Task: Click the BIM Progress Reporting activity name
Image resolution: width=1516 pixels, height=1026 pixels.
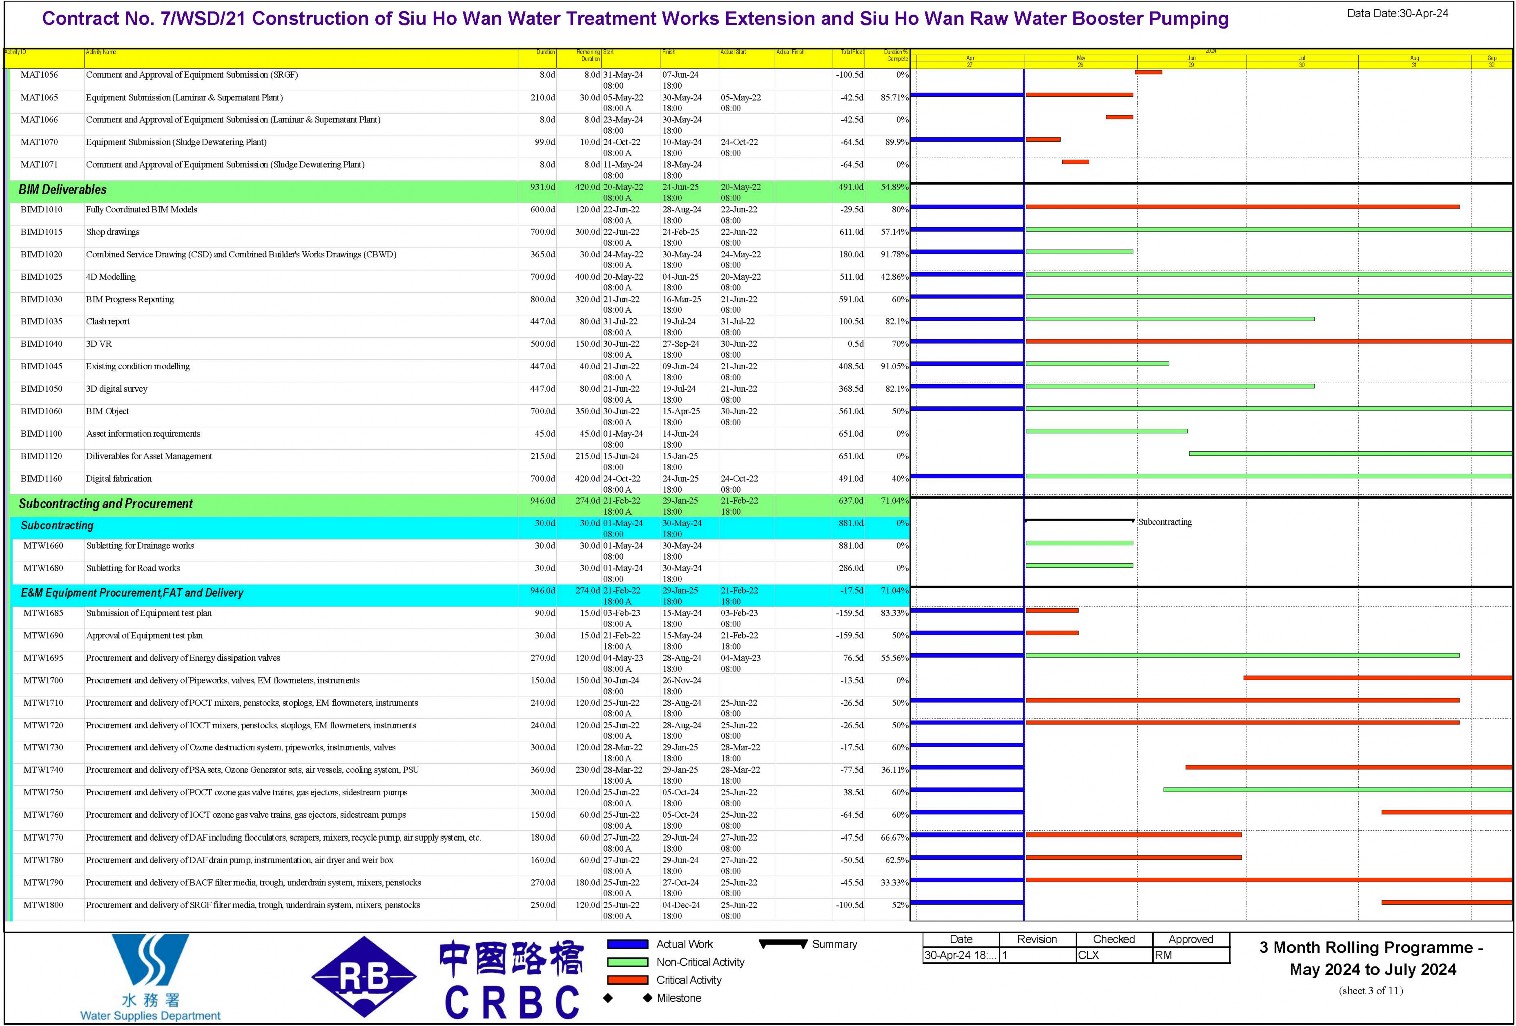Action: click(x=130, y=299)
